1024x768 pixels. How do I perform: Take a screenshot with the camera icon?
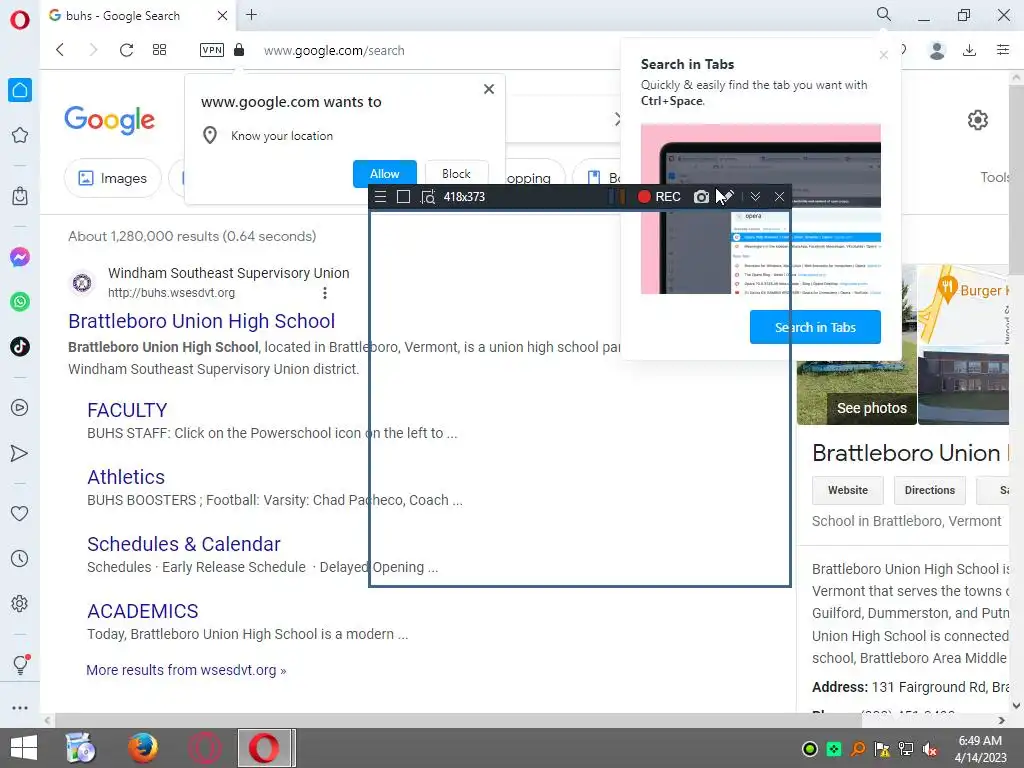point(701,197)
